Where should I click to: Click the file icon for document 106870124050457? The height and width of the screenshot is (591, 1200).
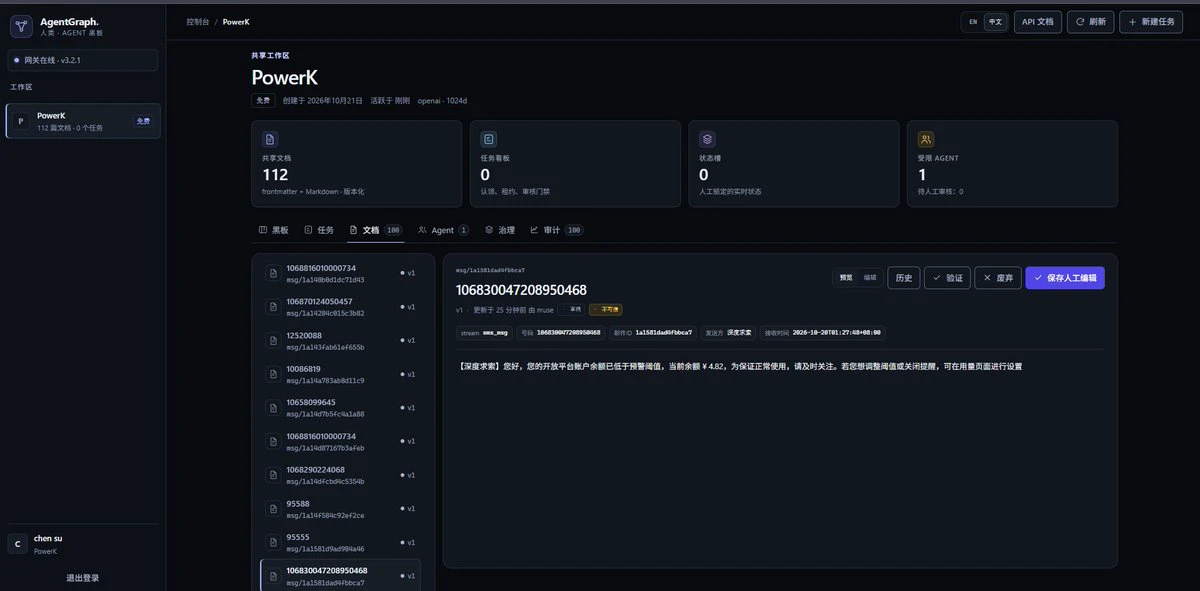tap(272, 306)
